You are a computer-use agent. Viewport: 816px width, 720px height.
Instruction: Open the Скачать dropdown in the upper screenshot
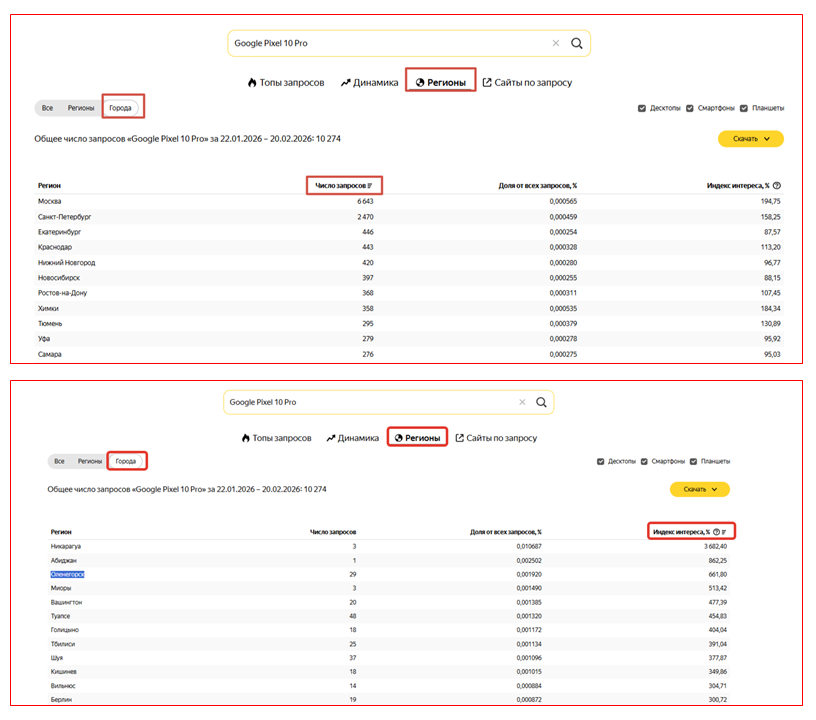coord(751,139)
